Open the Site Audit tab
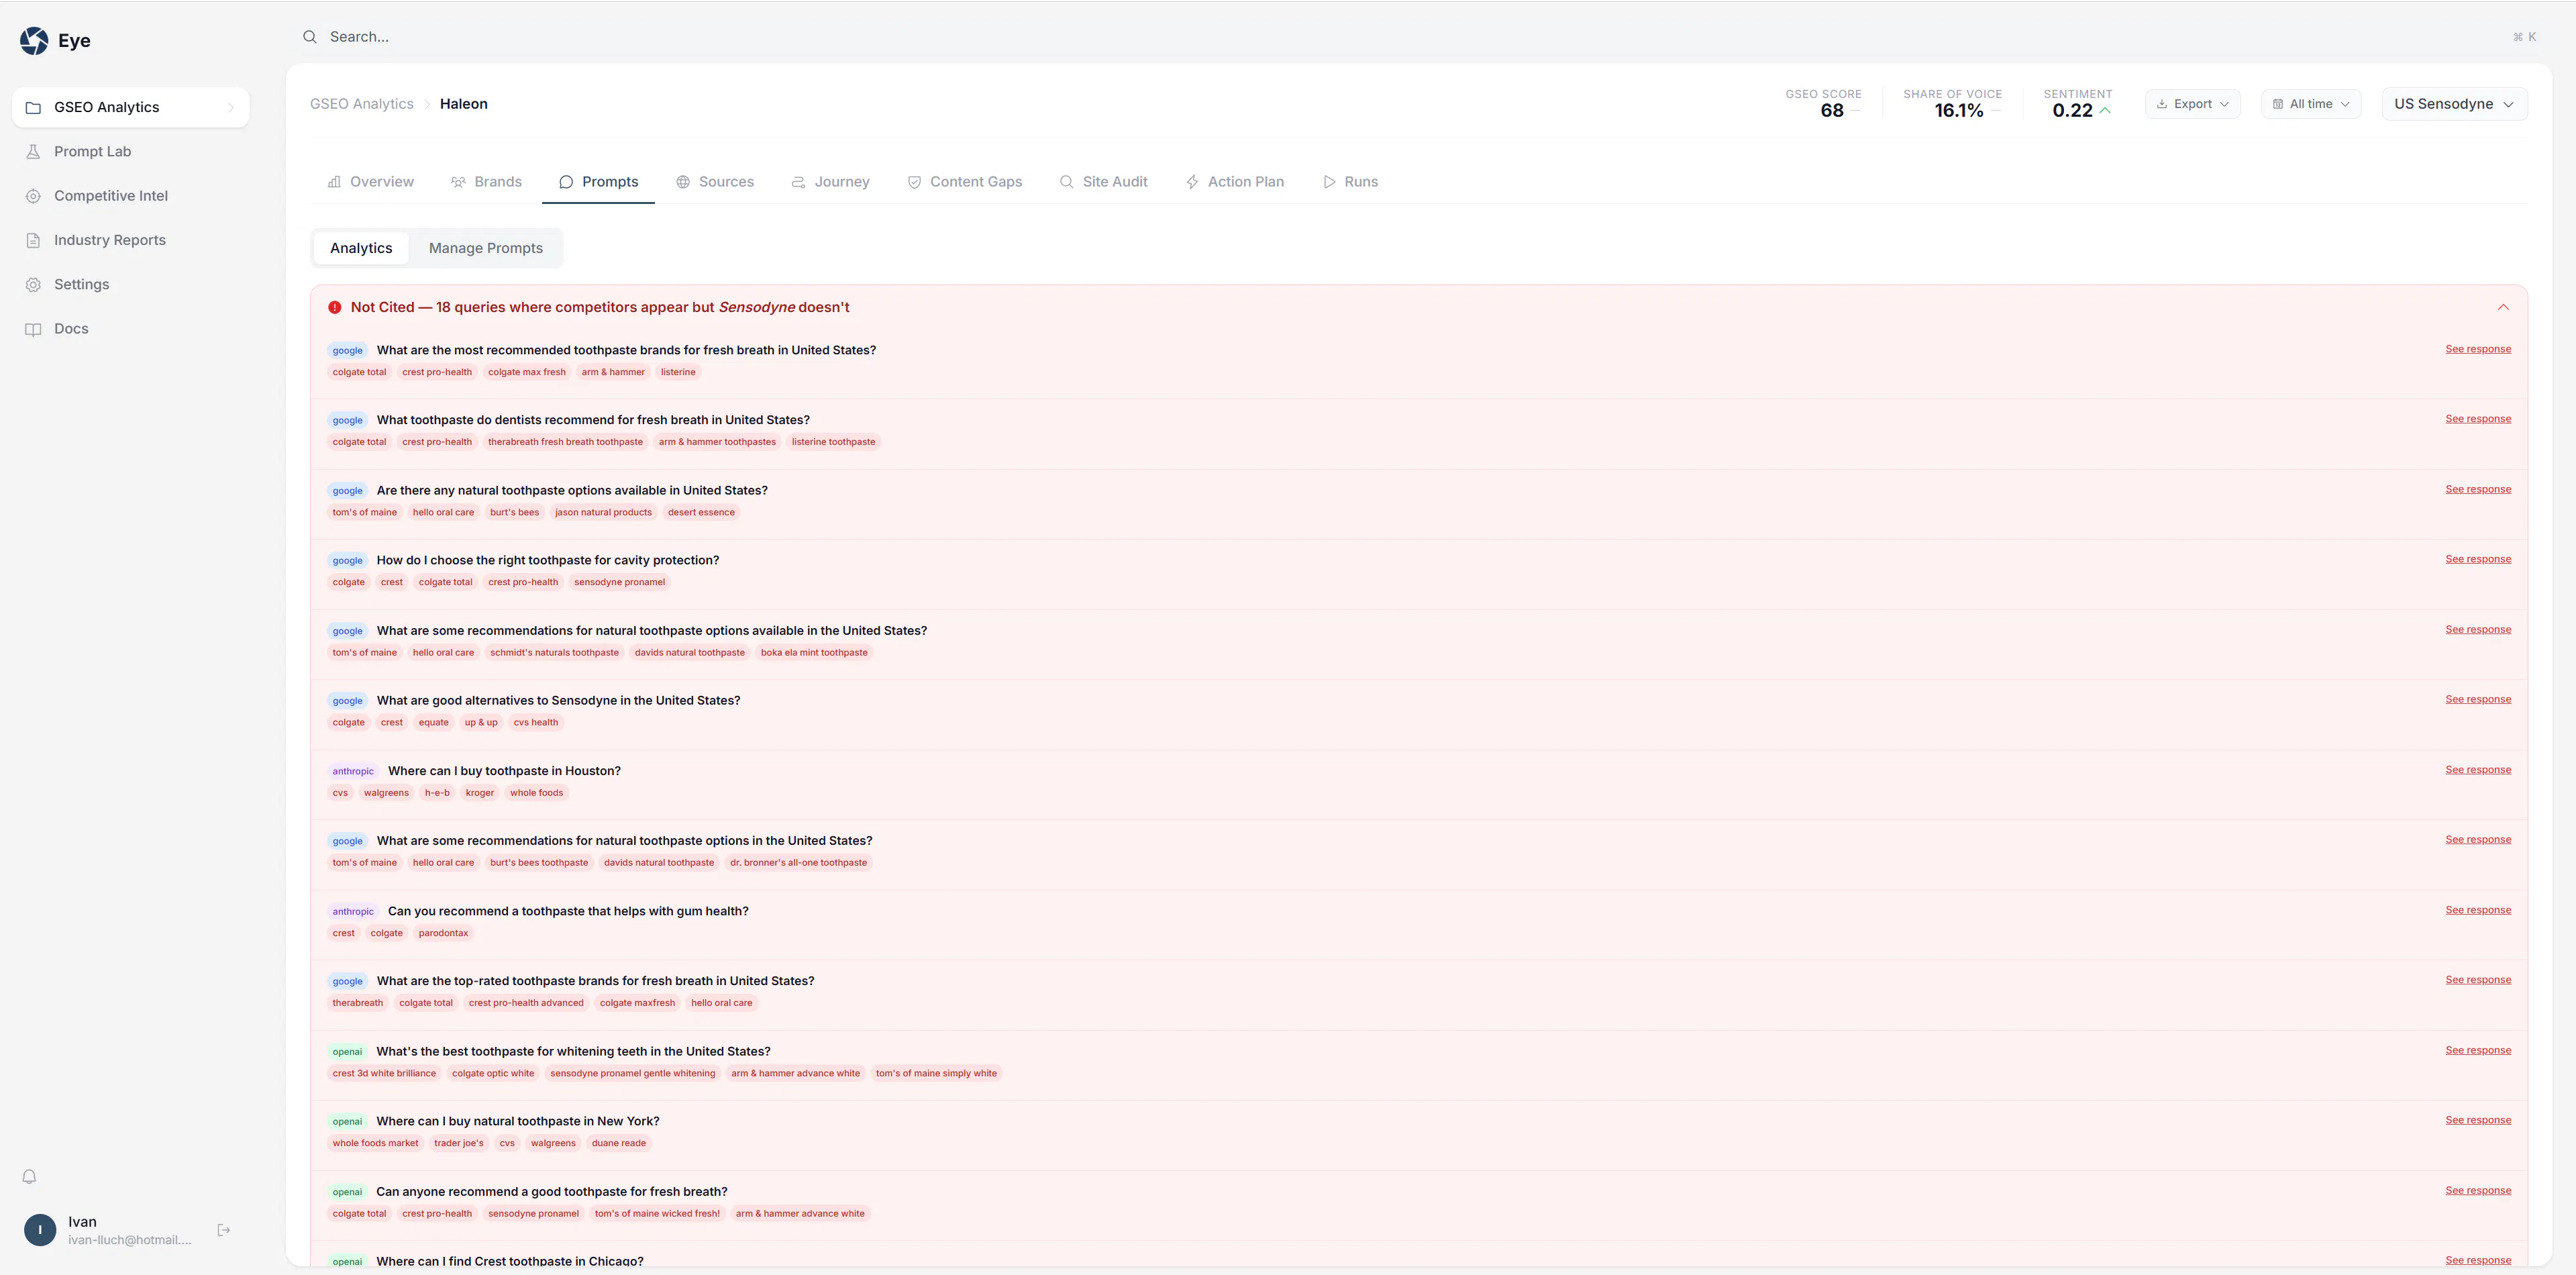2576x1275 pixels. click(1103, 182)
